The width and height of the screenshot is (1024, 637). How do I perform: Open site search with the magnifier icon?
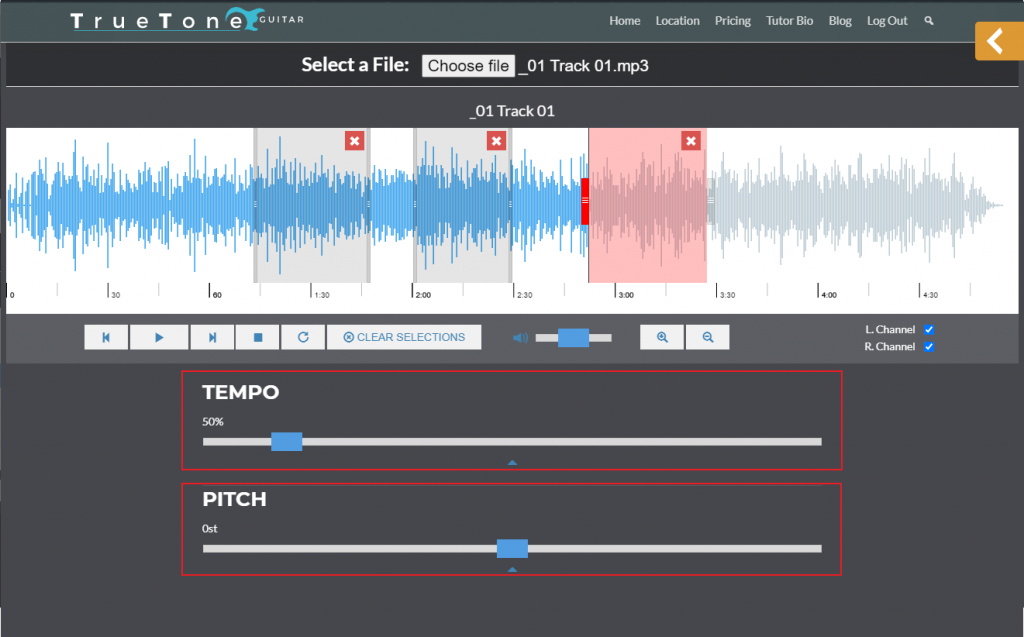pyautogui.click(x=928, y=20)
